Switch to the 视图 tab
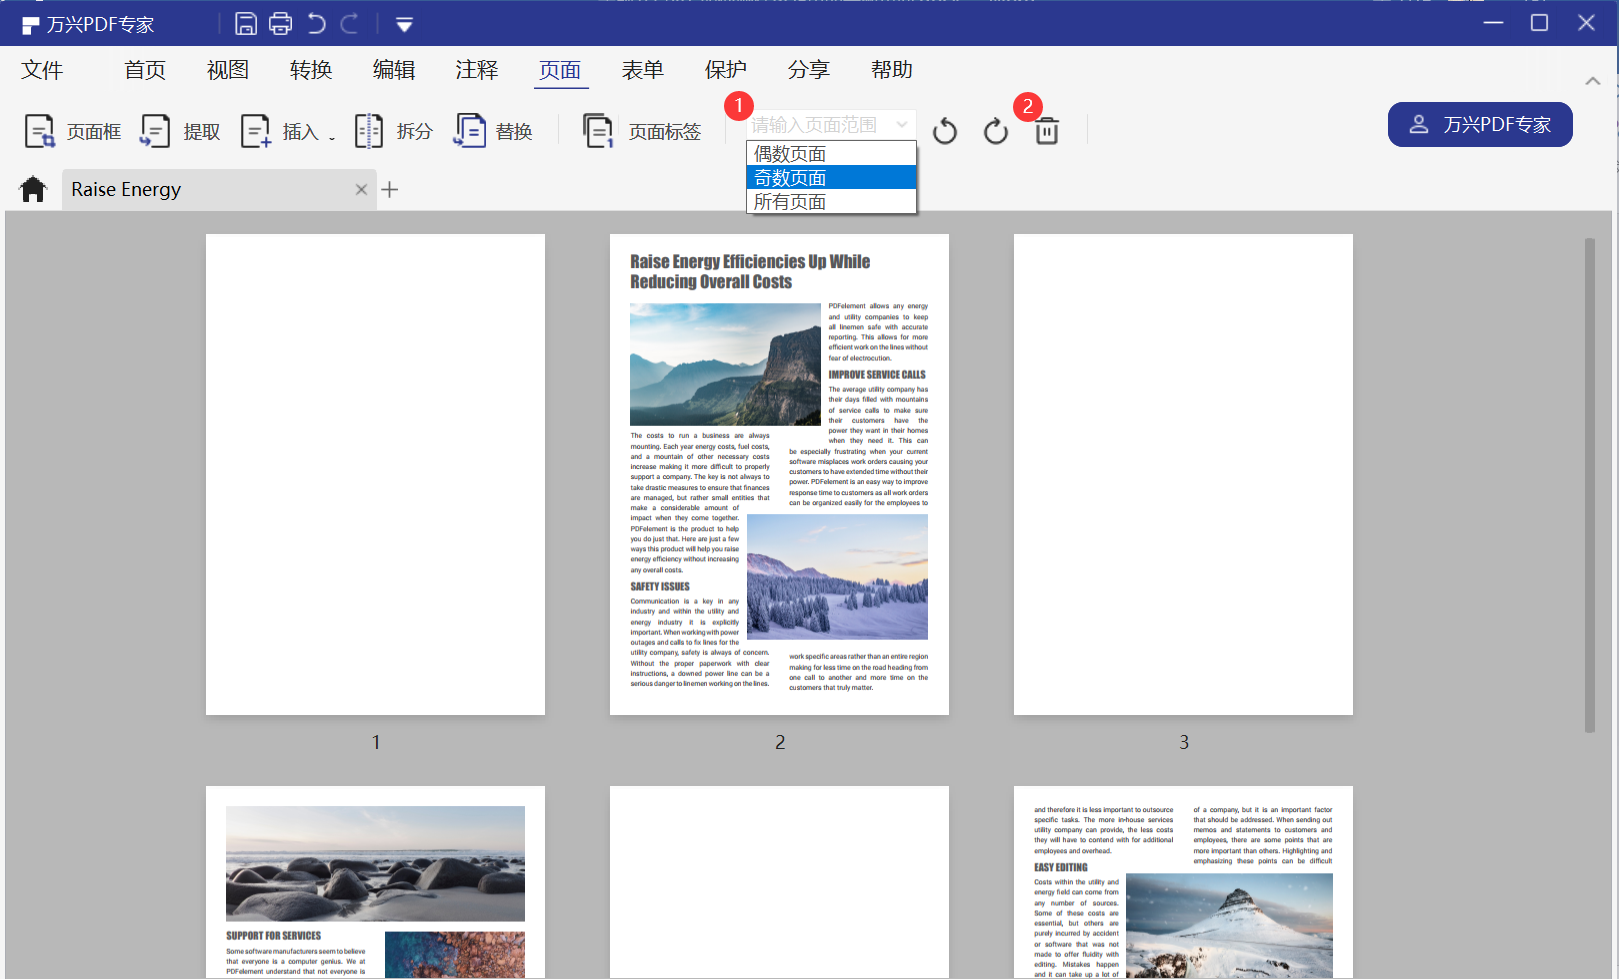The image size is (1619, 979). 228,70
